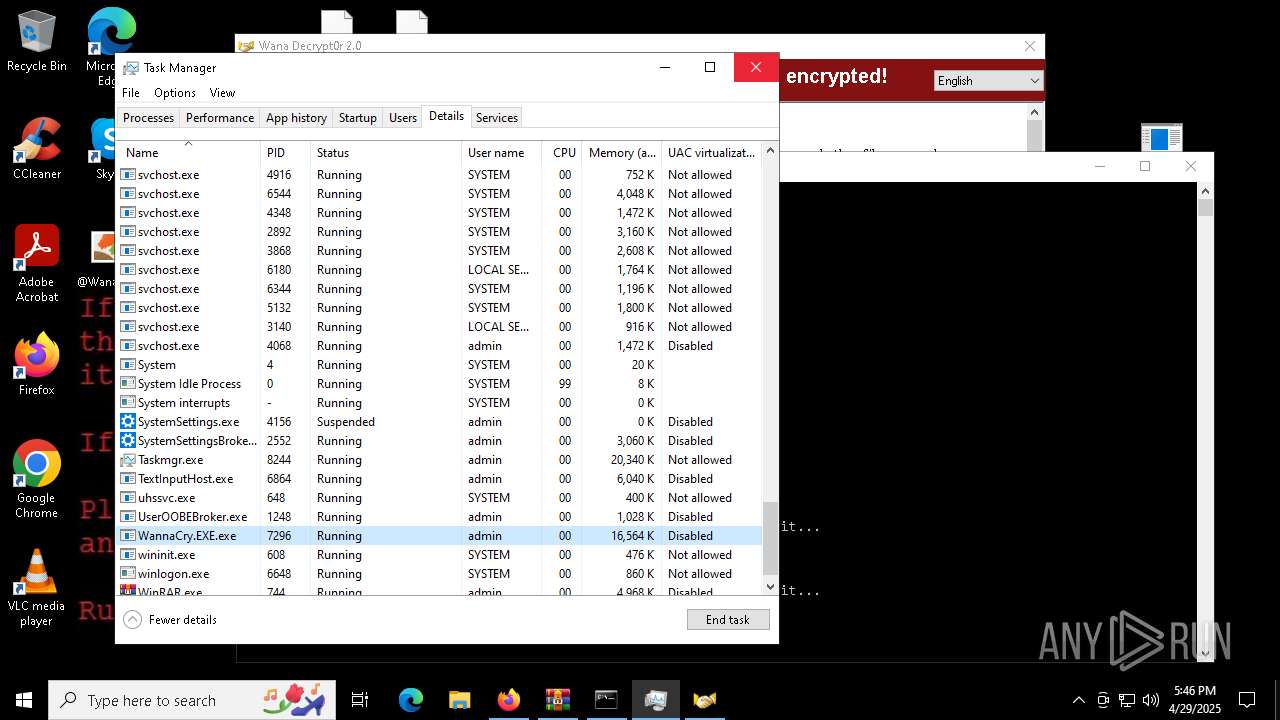This screenshot has width=1280, height=720.
Task: Sort by the Memory column header
Action: 621,153
